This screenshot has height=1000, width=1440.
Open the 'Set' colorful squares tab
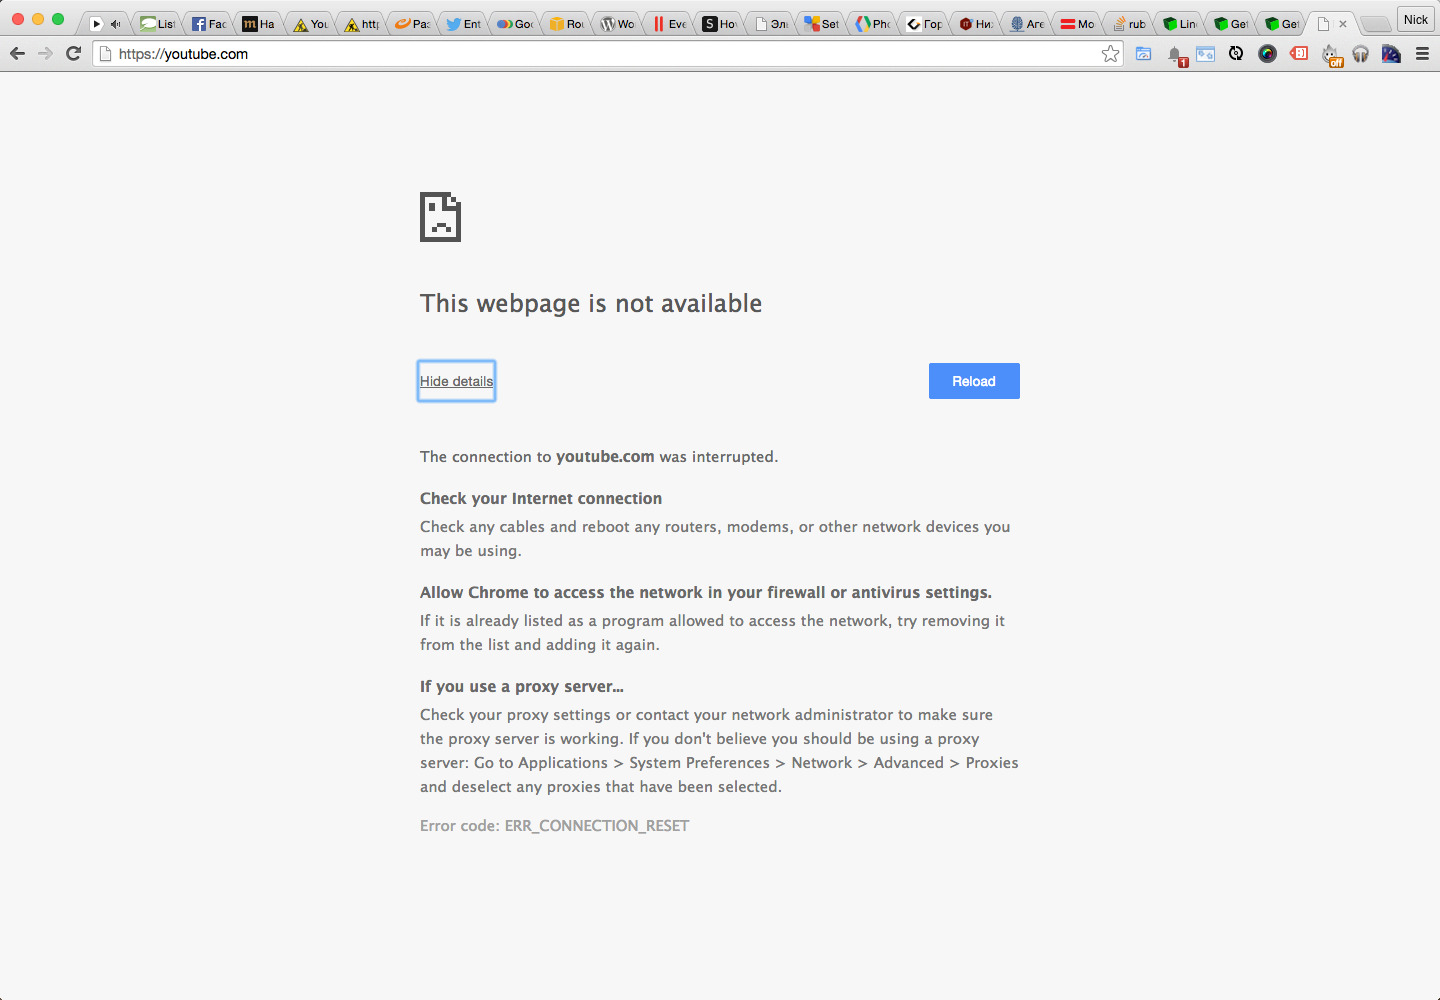[821, 24]
